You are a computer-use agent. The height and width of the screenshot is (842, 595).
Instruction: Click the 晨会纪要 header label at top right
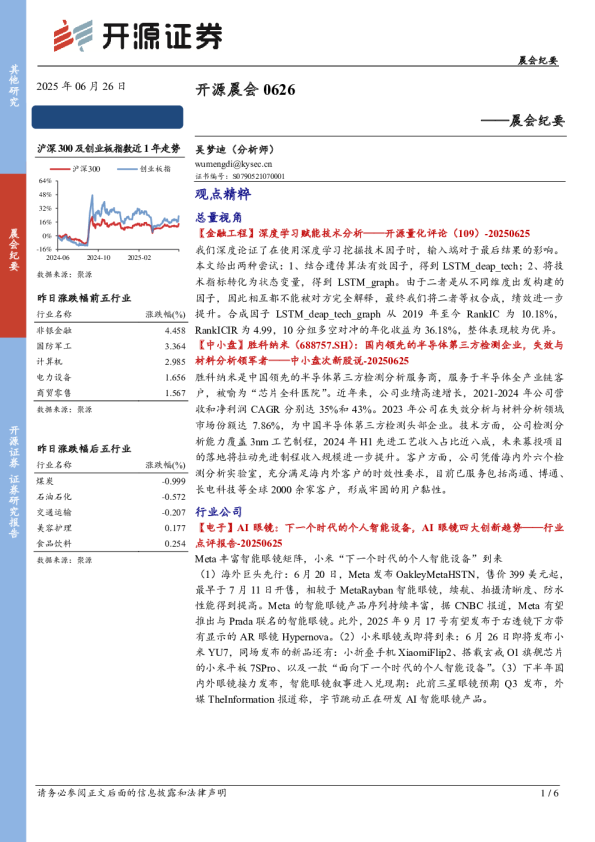(538, 61)
